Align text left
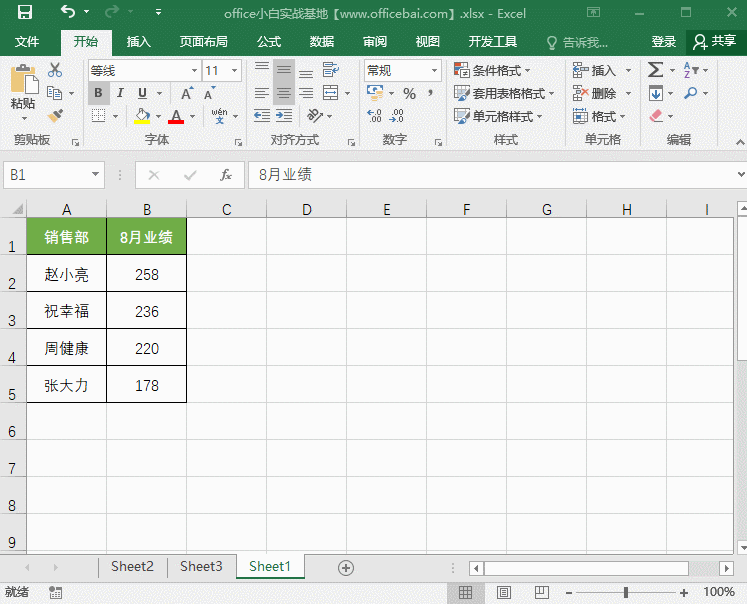Viewport: 747px width, 604px height. 262,93
